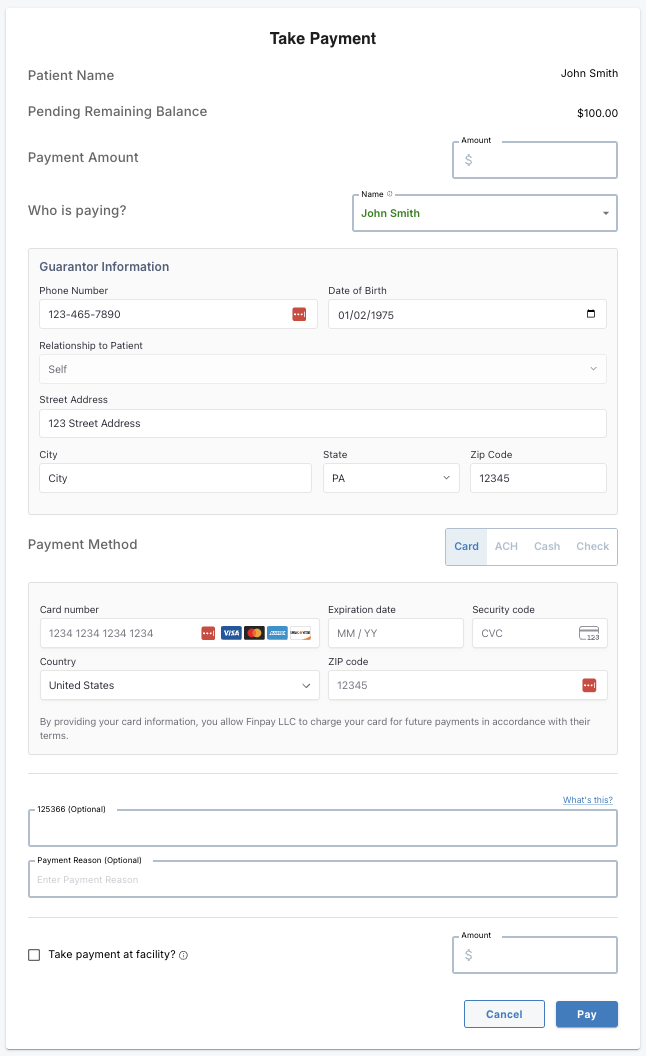
Task: Focus the Expiration date field
Action: (x=396, y=633)
